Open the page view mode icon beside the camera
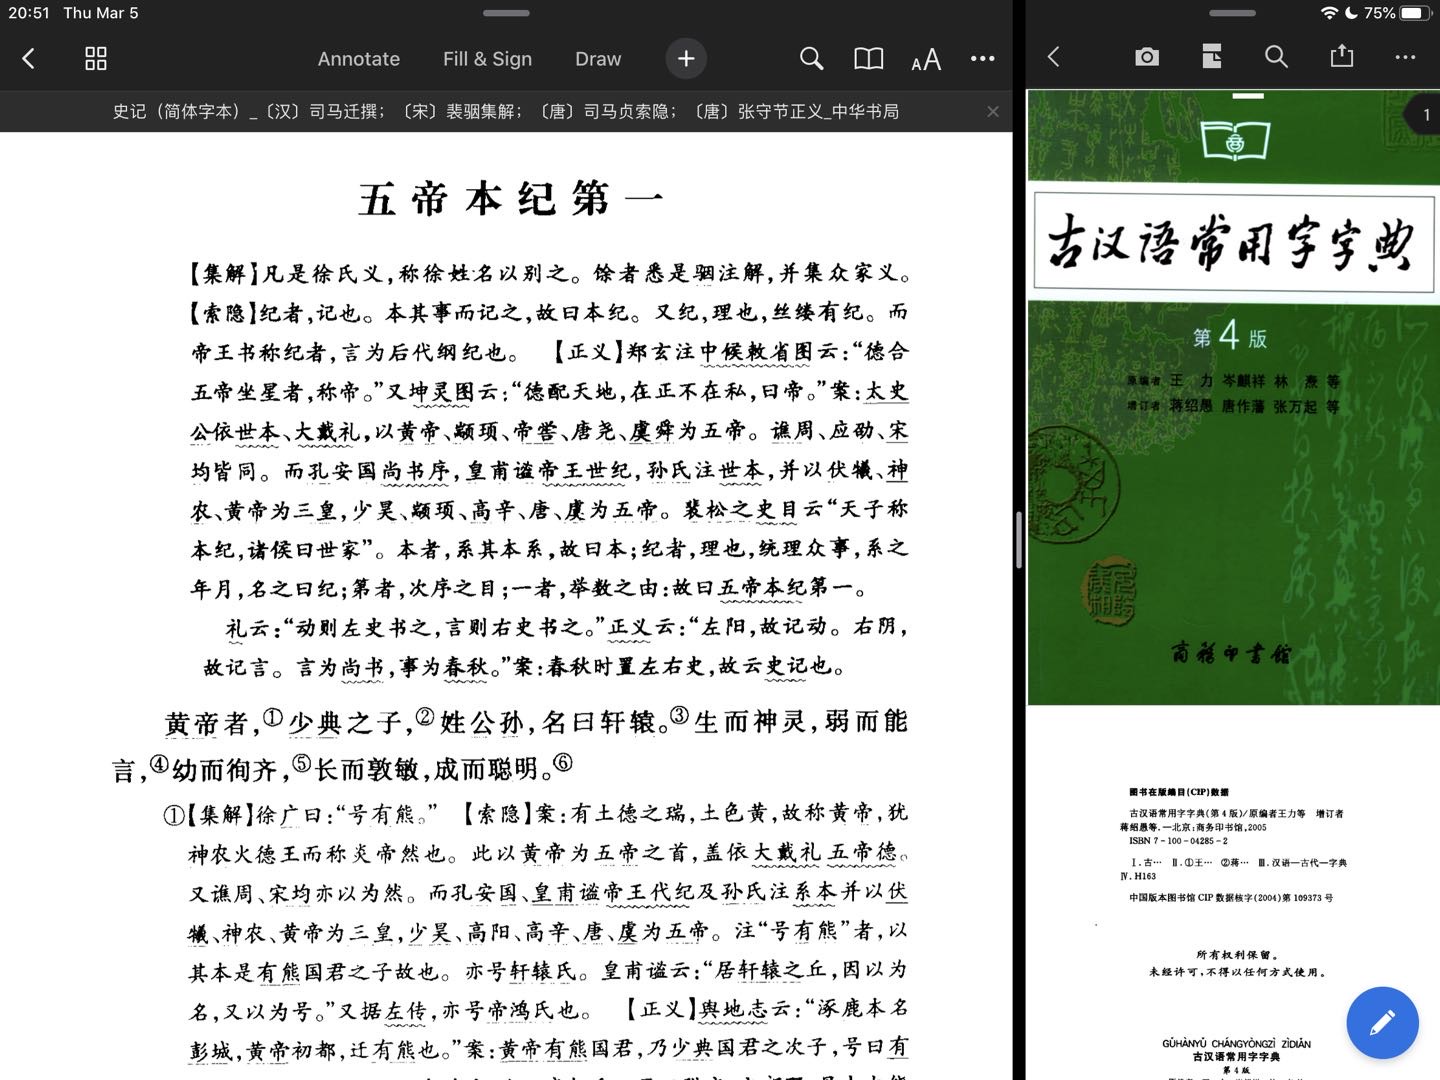Image resolution: width=1440 pixels, height=1080 pixels. click(x=1212, y=57)
